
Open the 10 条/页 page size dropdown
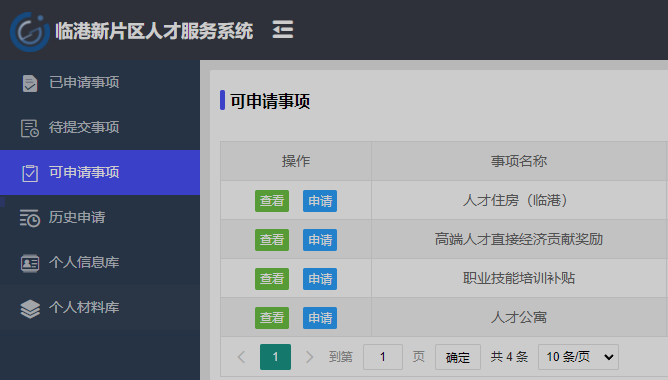579,357
